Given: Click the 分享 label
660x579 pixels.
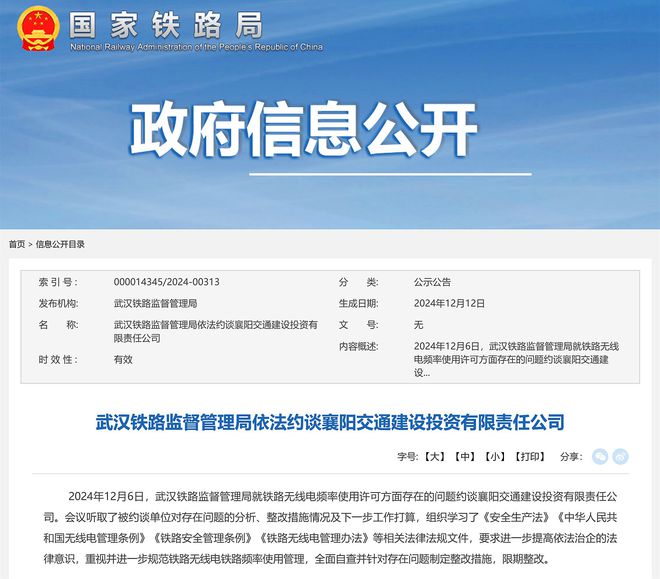Looking at the screenshot, I should click(x=571, y=457).
